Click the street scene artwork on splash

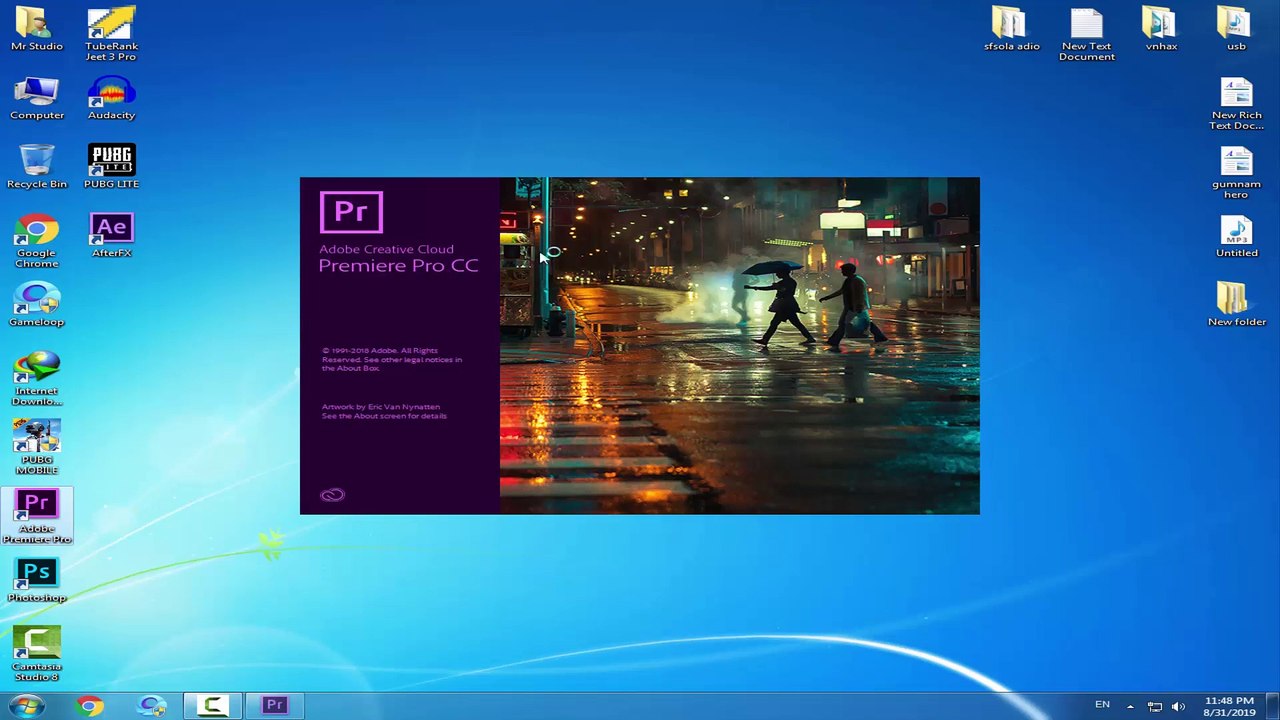point(740,346)
